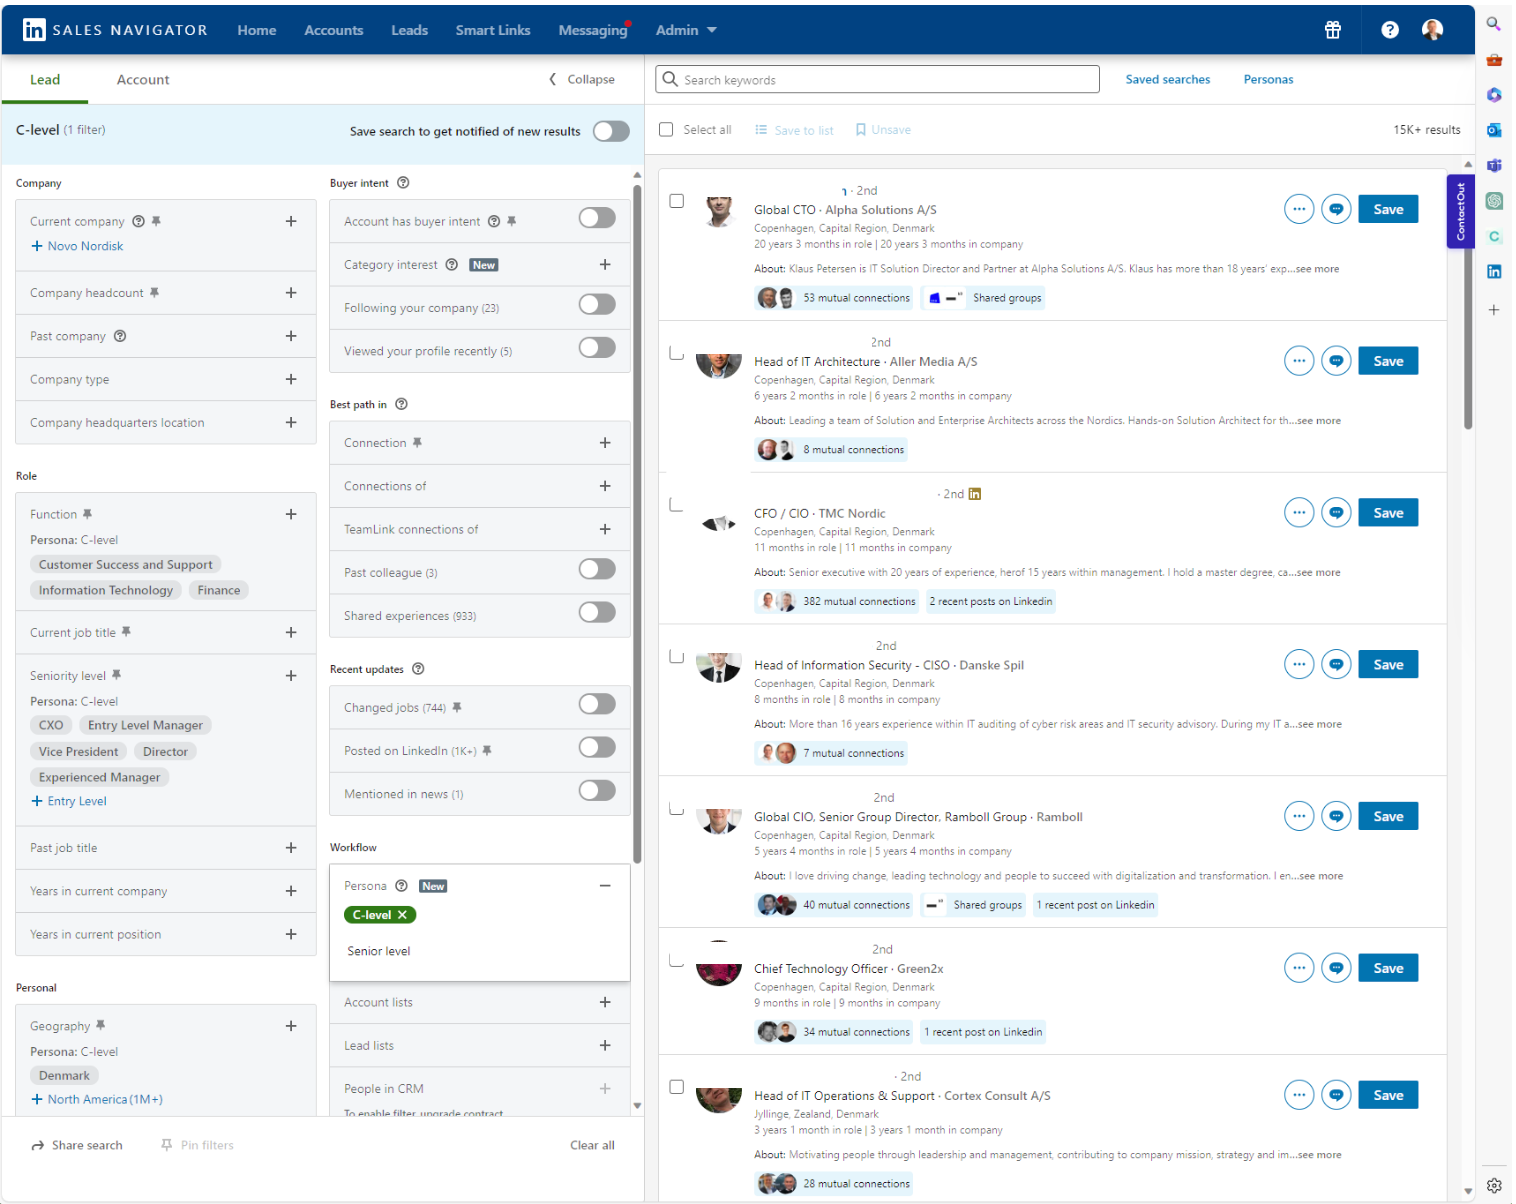Open the profile avatar menu

[x=1432, y=30]
